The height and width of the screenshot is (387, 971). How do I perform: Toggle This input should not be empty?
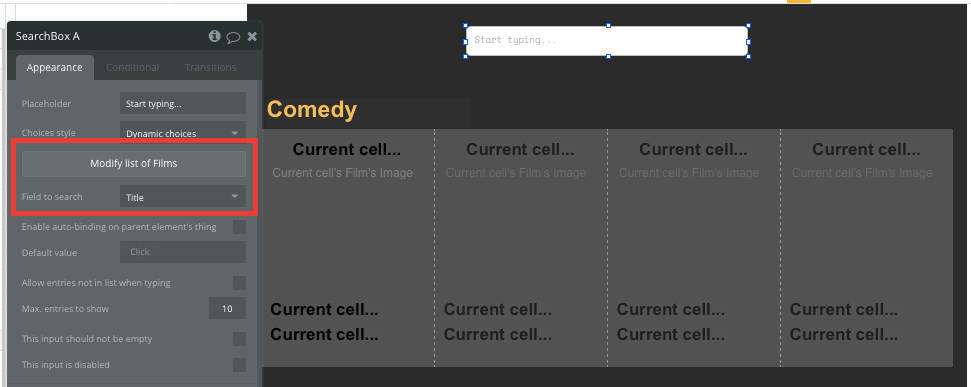tap(239, 339)
